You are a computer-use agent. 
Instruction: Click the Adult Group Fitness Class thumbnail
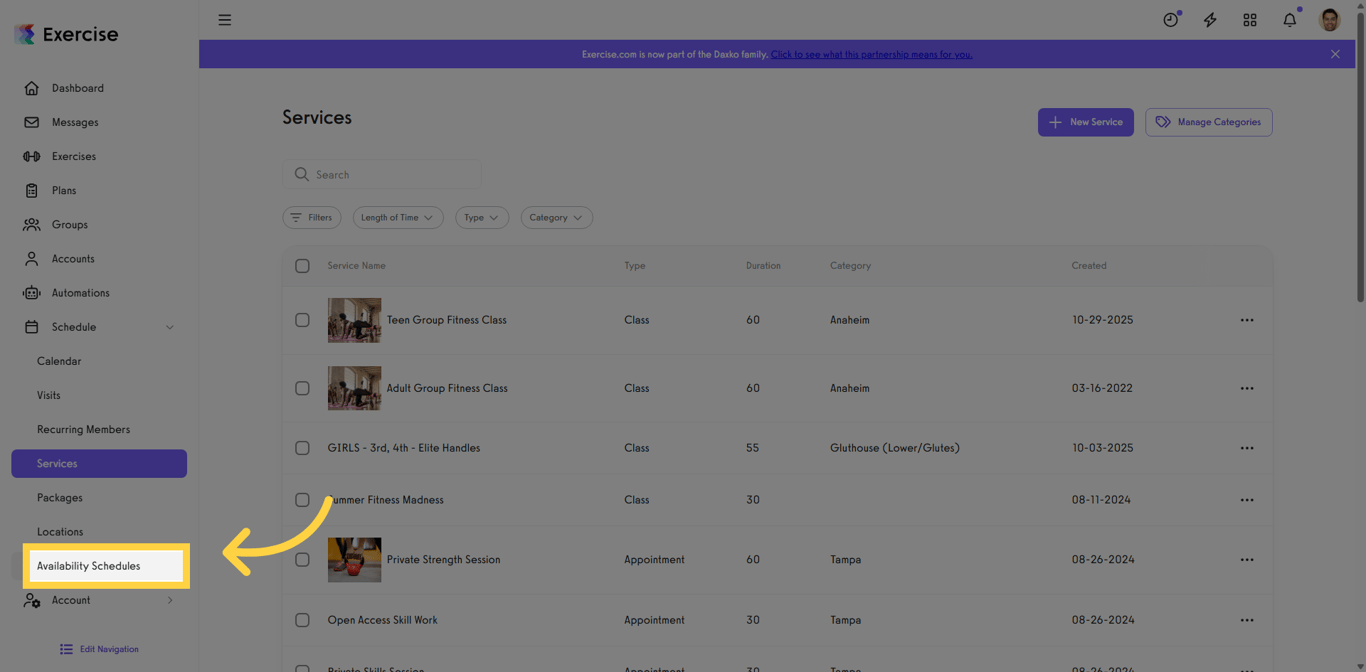[x=354, y=388]
